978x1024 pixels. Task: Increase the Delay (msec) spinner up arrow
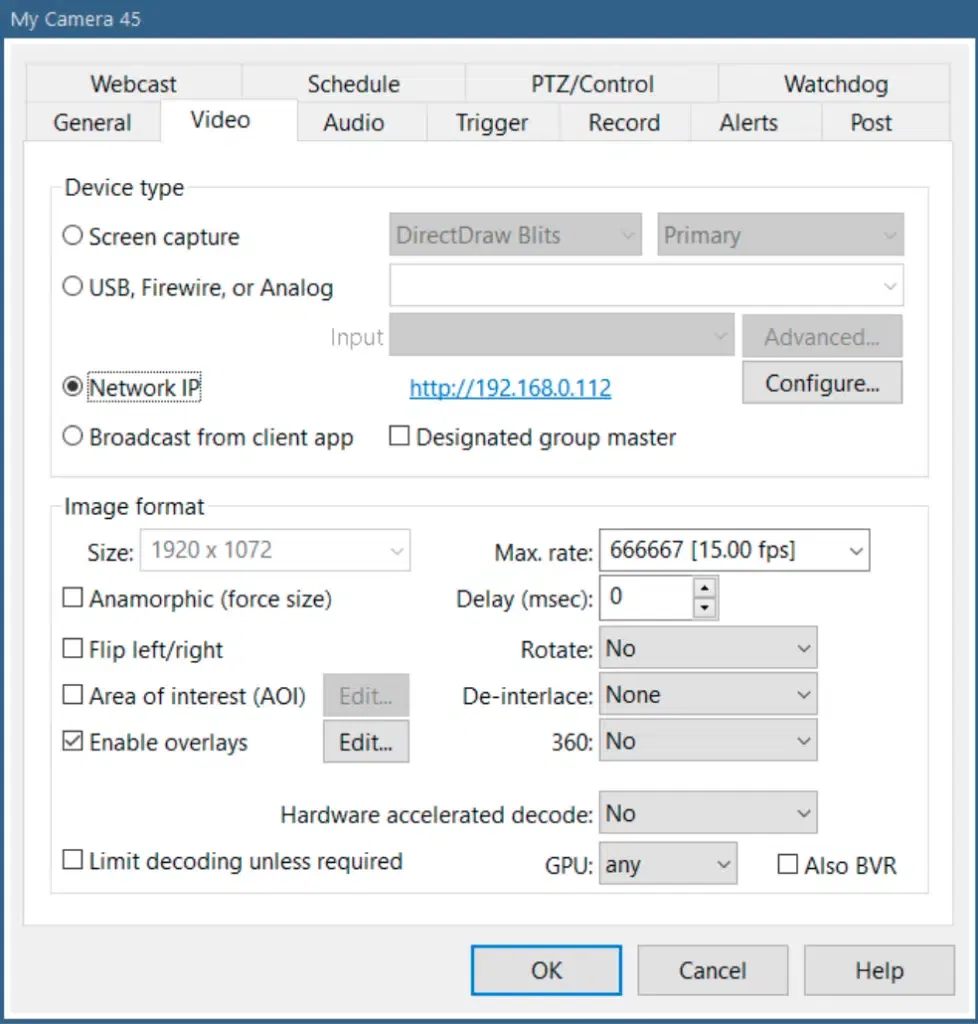pos(705,589)
